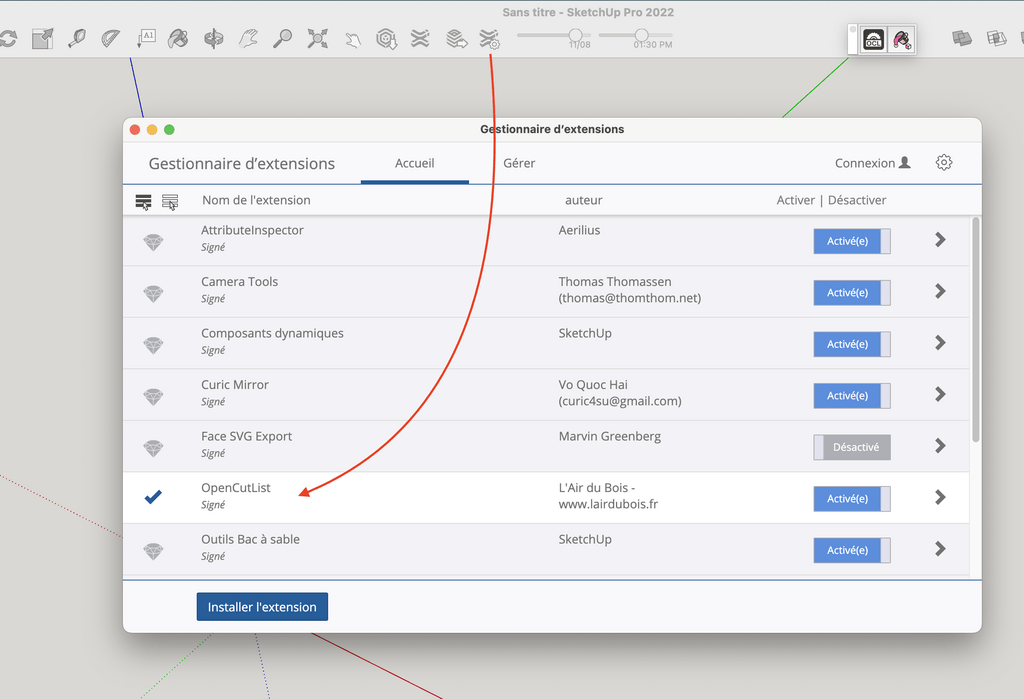Click the "Nom de l'extension" column header
The height and width of the screenshot is (699, 1024).
point(256,201)
